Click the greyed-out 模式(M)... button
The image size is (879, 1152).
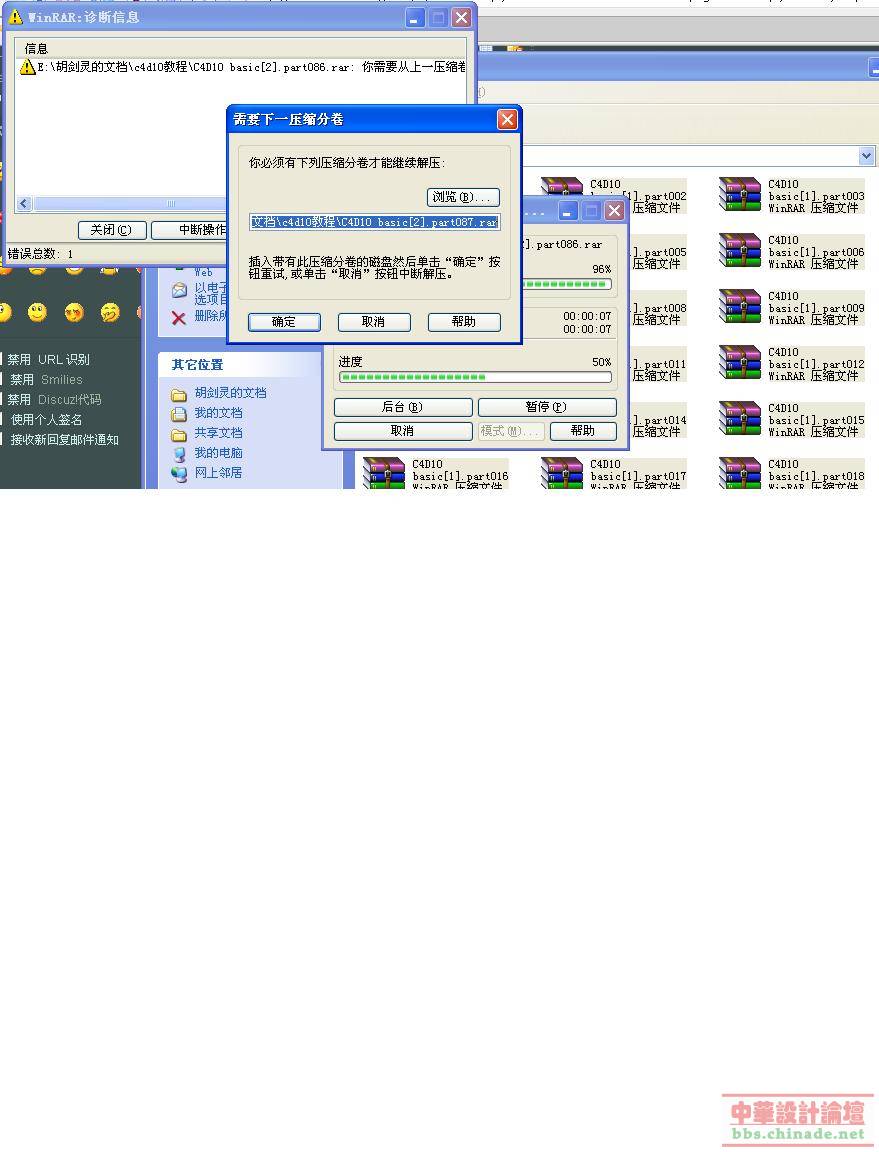pos(511,431)
